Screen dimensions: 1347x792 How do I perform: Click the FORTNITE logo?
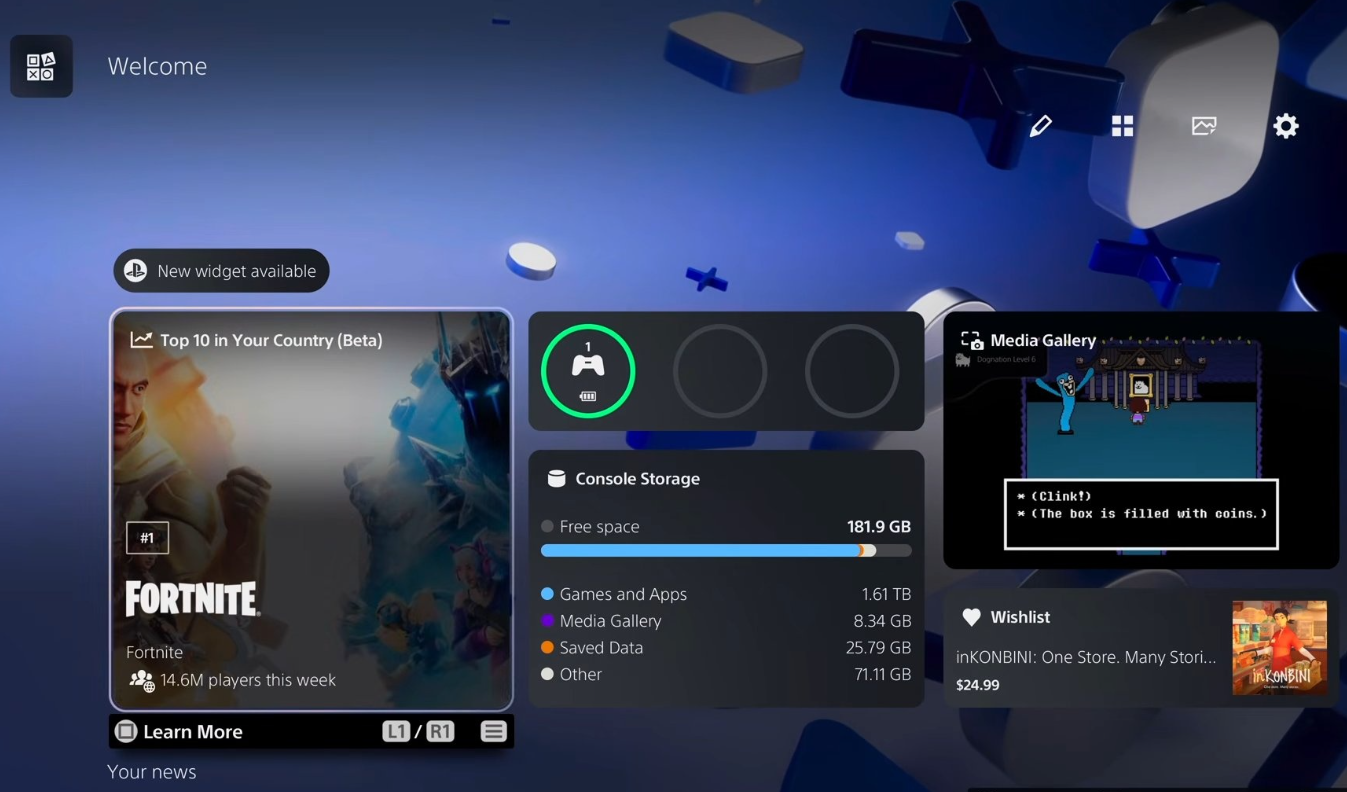[193, 599]
